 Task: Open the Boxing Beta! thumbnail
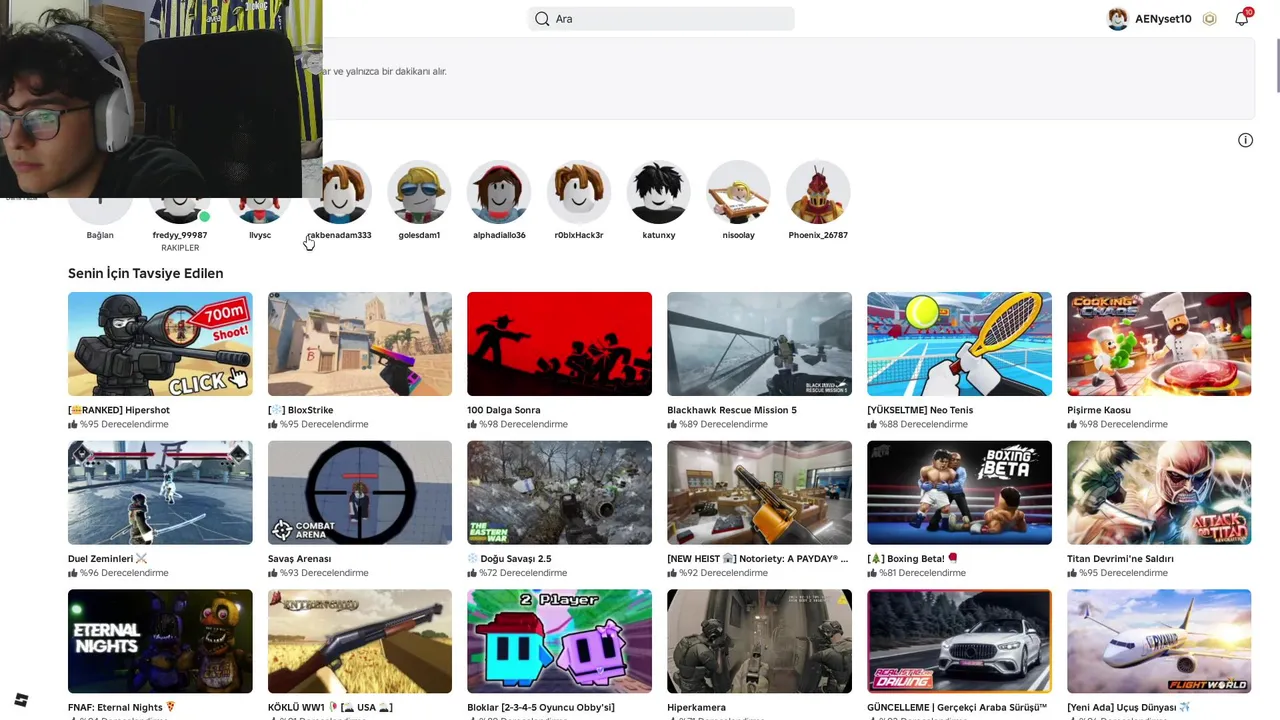959,493
